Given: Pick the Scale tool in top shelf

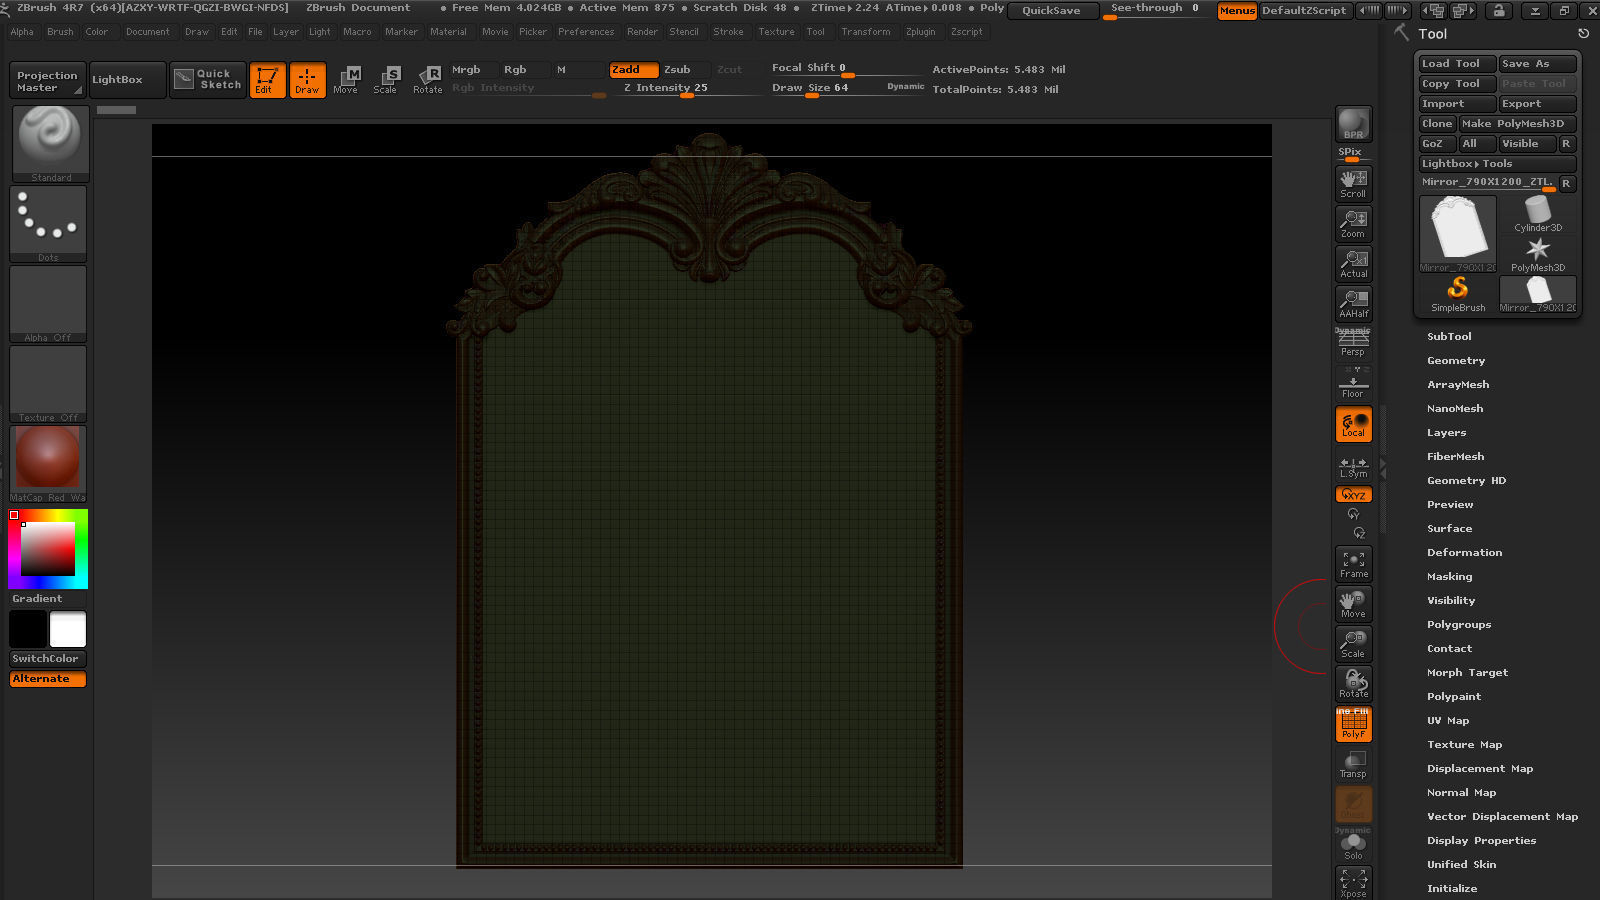Looking at the screenshot, I should (385, 80).
